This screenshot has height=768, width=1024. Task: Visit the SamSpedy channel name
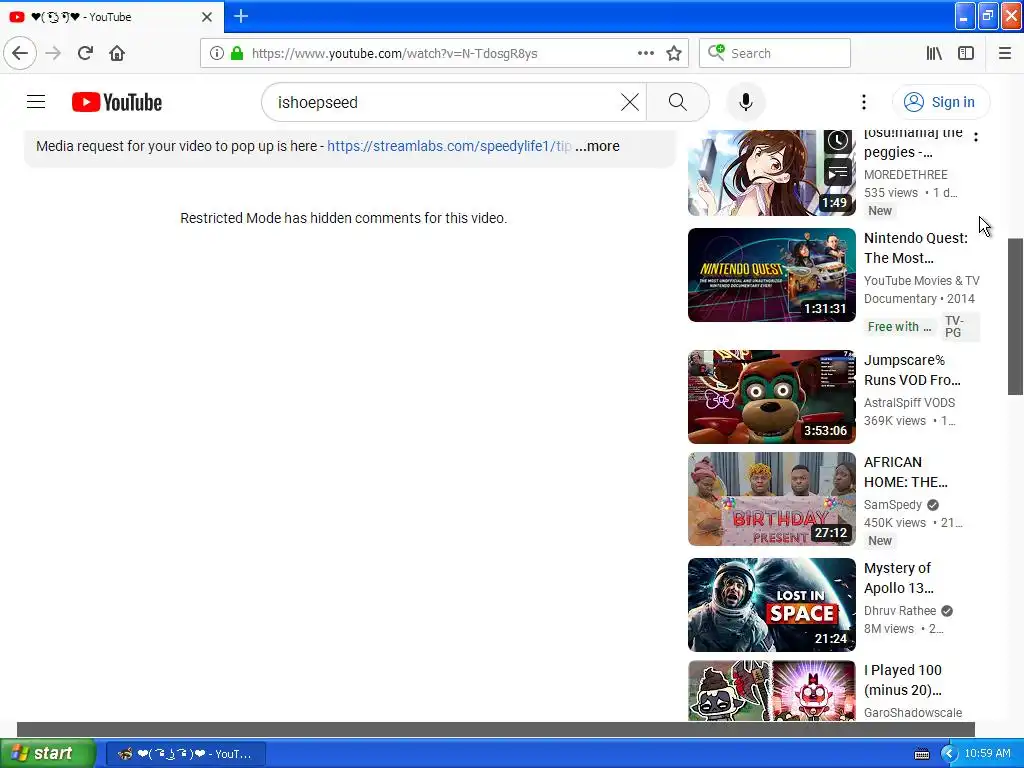click(893, 505)
